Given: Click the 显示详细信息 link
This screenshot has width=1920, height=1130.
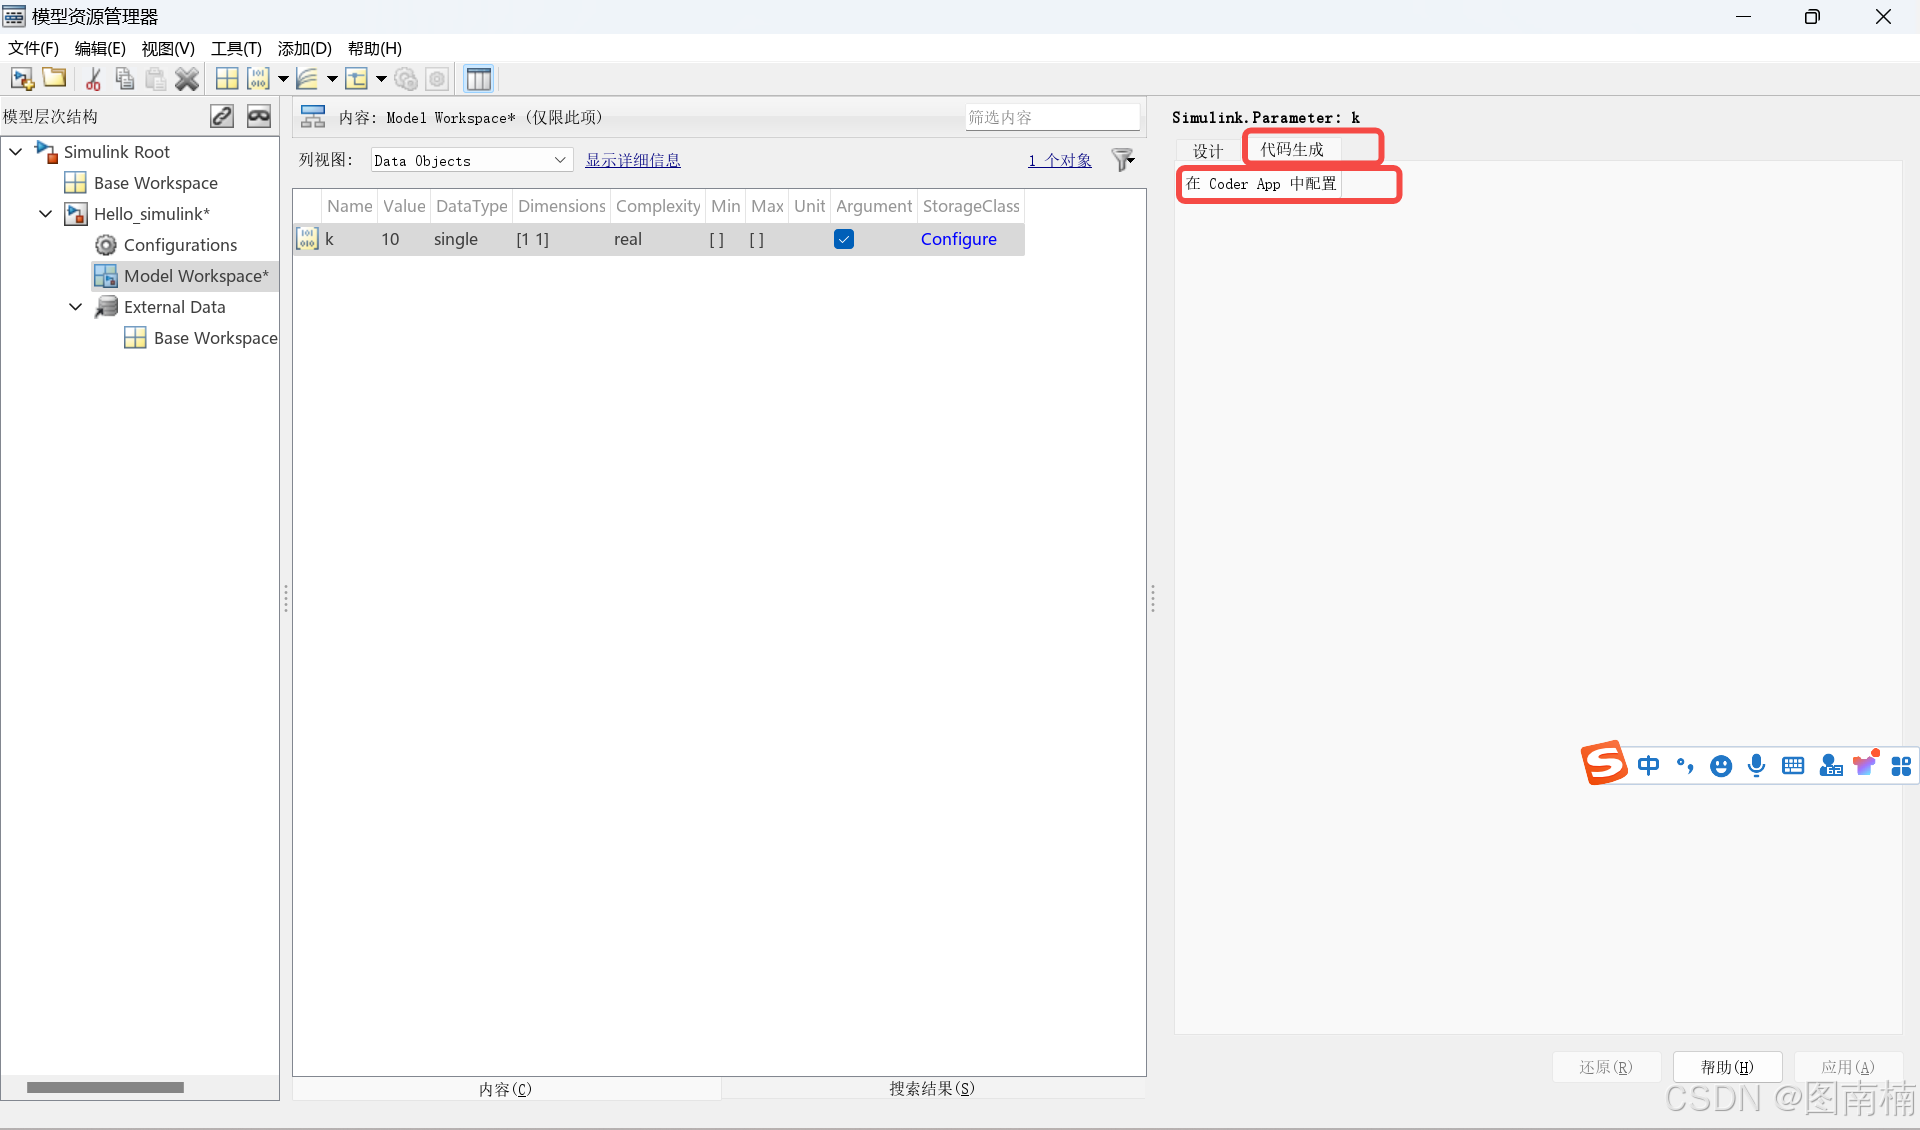Looking at the screenshot, I should [x=632, y=160].
